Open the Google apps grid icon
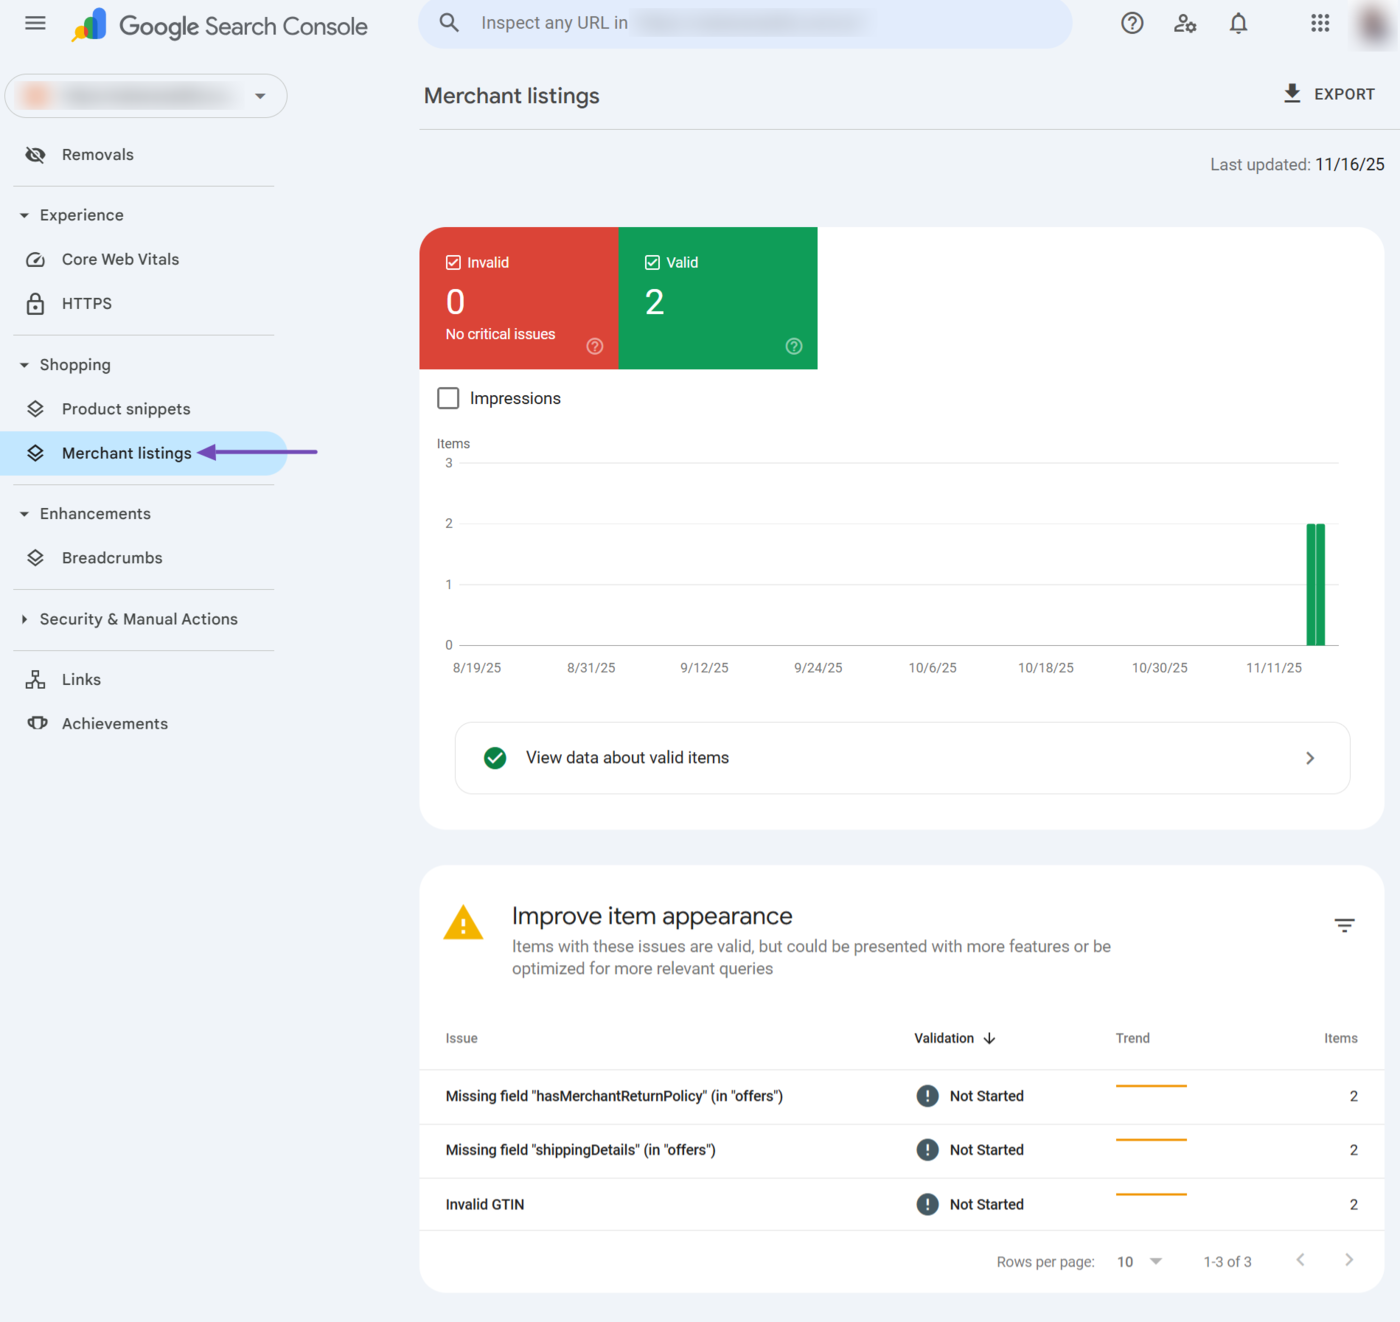 click(1320, 23)
